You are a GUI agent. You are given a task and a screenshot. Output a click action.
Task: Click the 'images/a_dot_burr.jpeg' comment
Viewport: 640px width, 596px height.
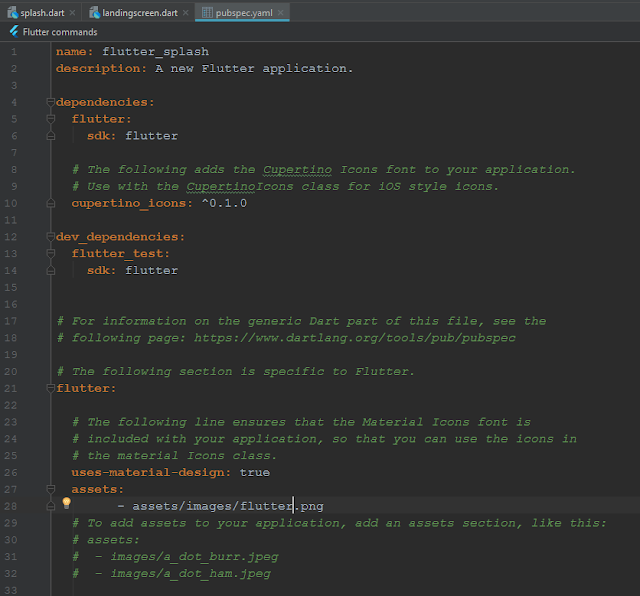(194, 557)
